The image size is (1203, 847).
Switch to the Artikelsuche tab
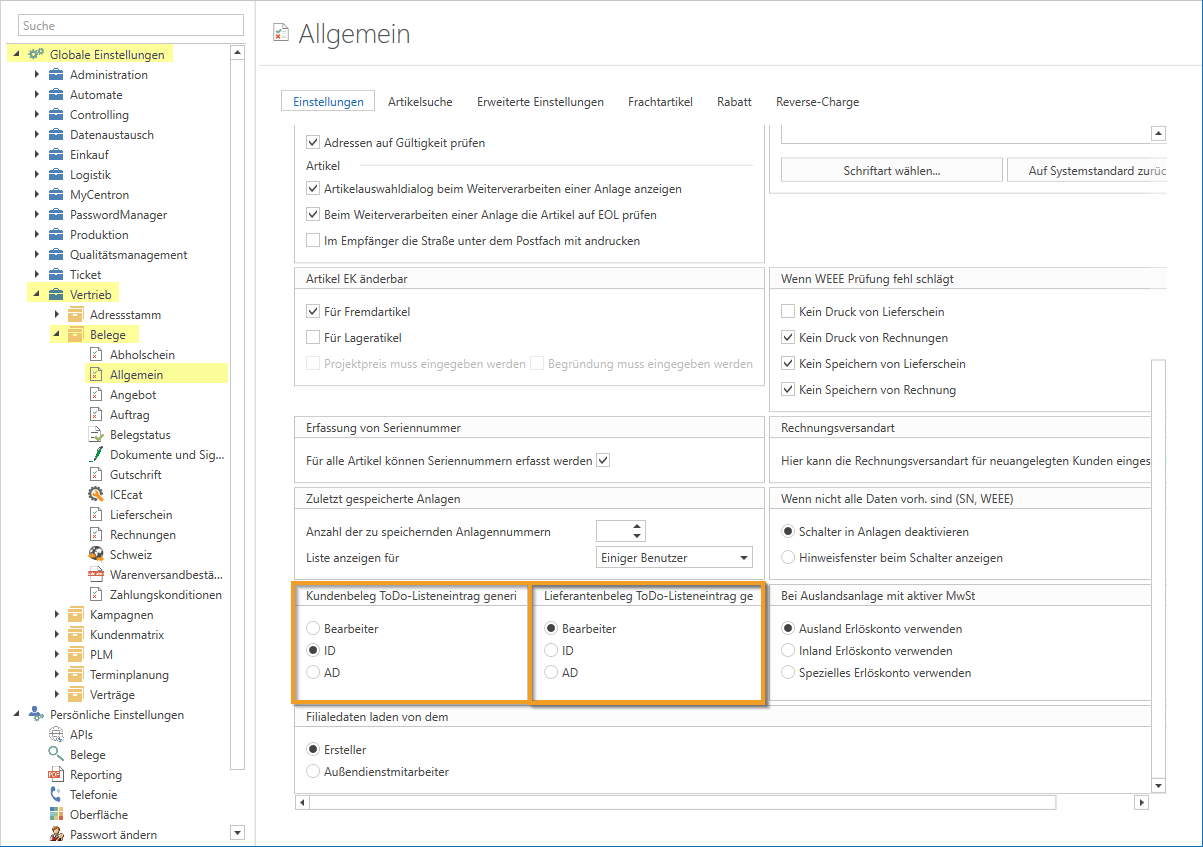(x=420, y=101)
